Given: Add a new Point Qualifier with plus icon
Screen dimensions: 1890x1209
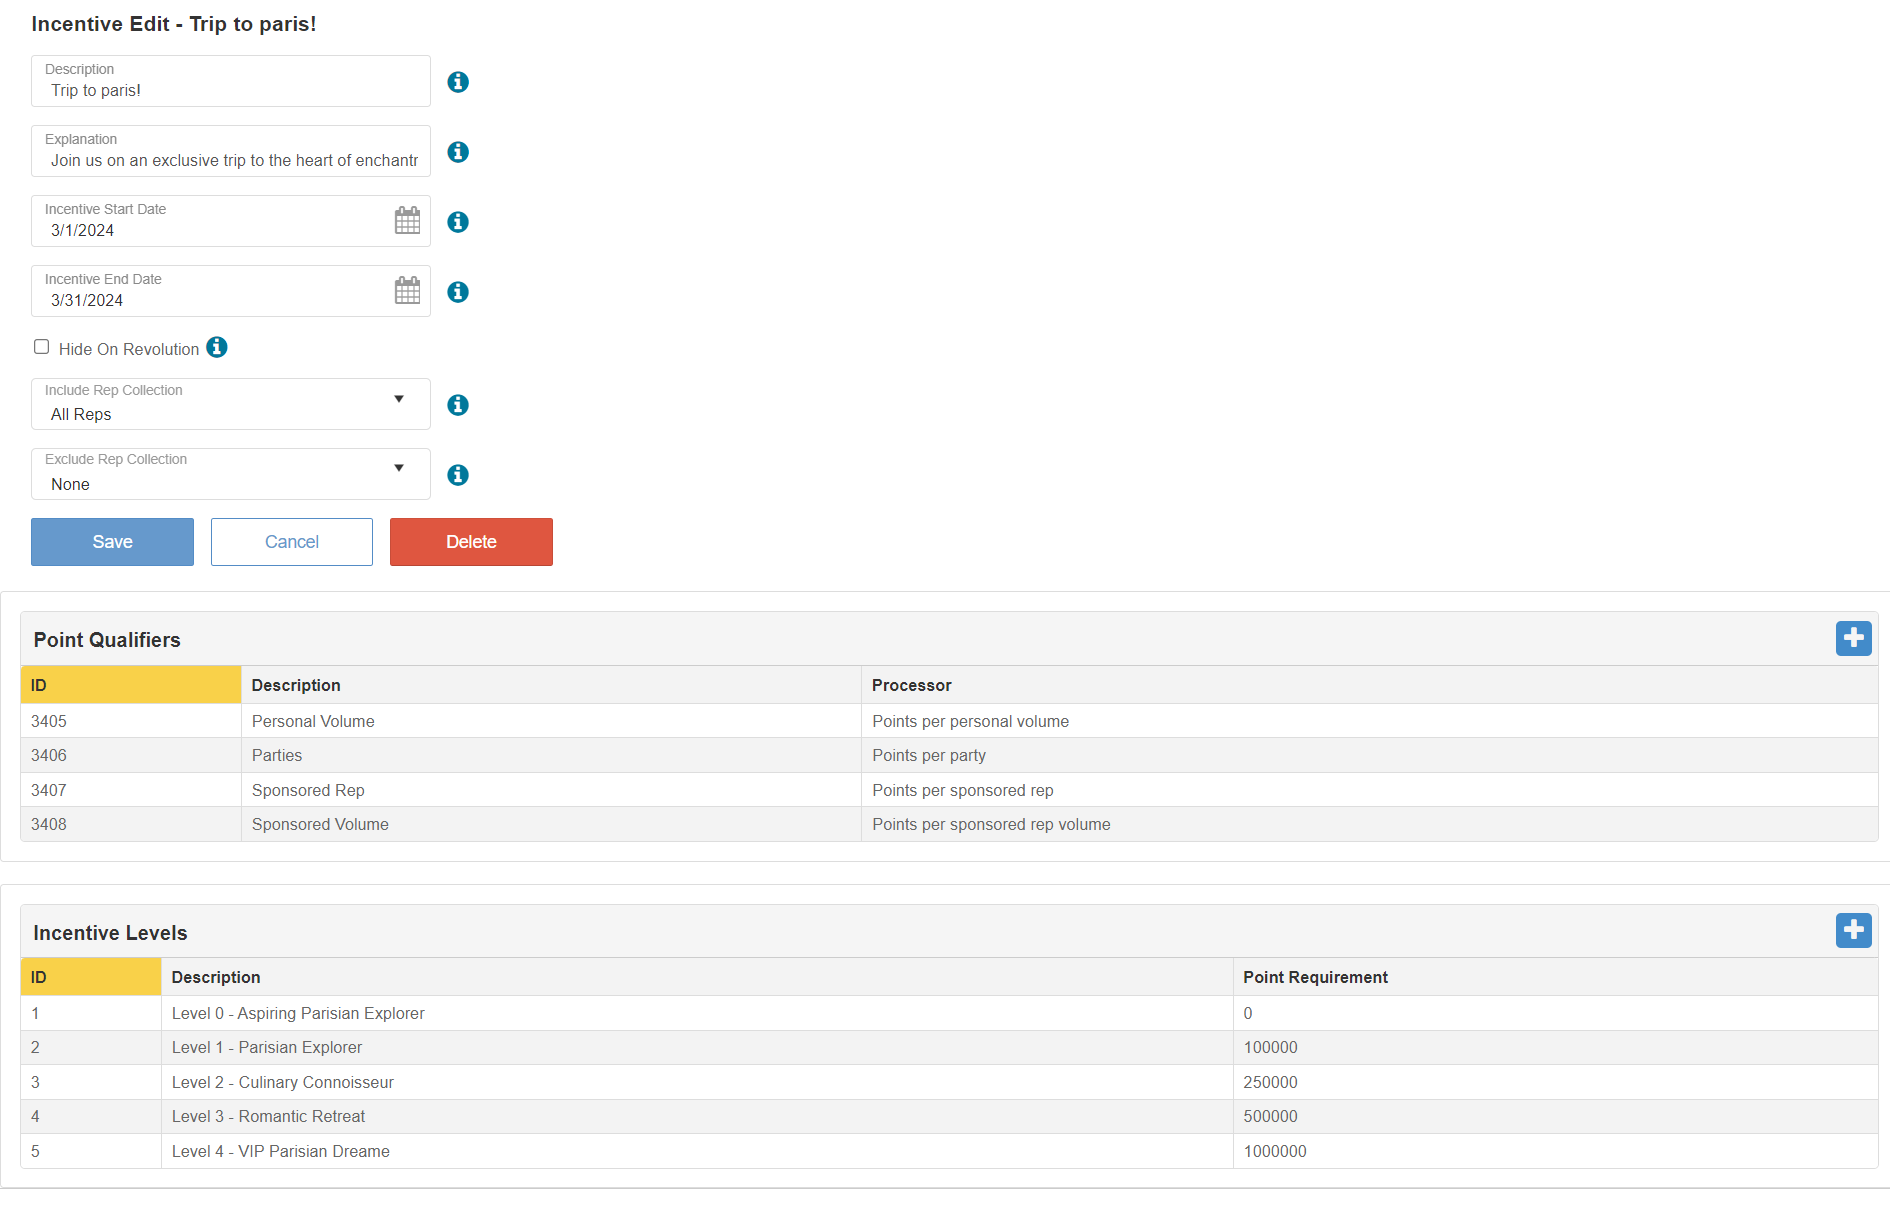Looking at the screenshot, I should pos(1853,638).
